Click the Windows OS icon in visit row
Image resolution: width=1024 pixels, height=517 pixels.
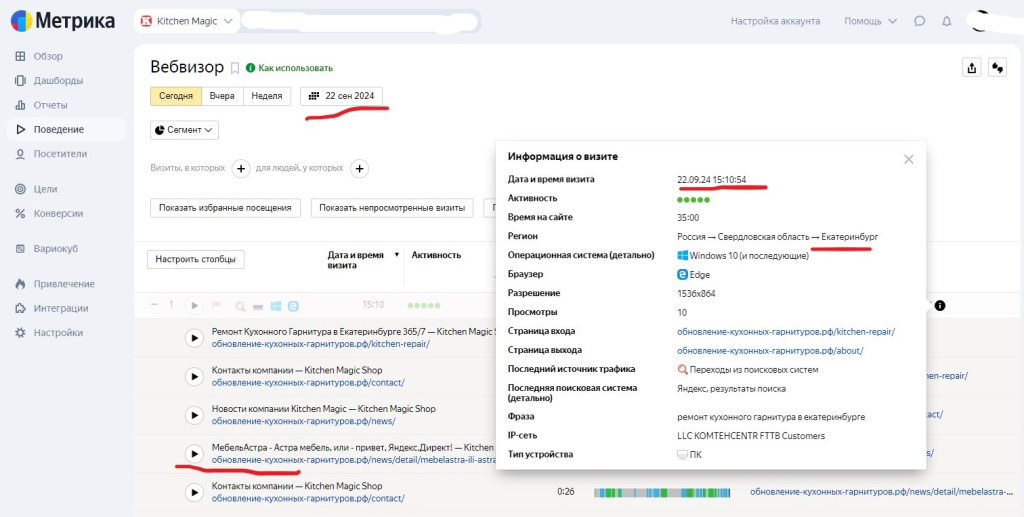[276, 306]
